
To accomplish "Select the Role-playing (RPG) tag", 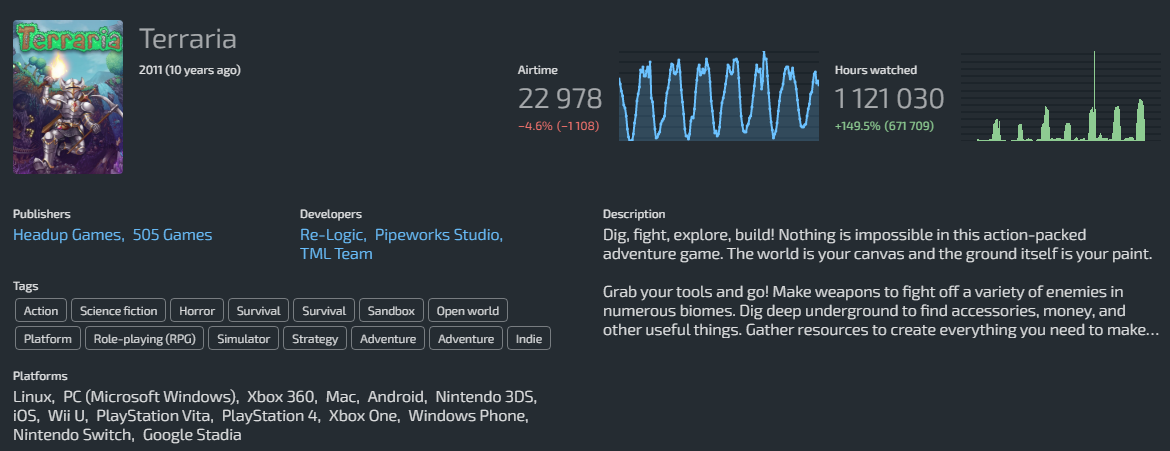I will pos(144,338).
